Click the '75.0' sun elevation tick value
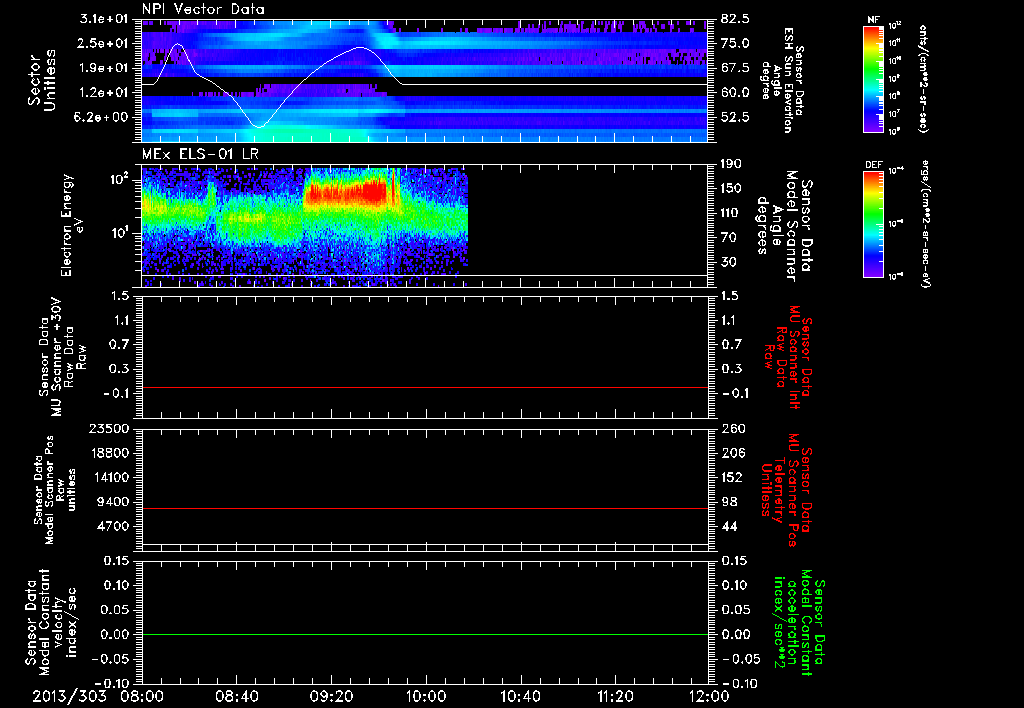1024x708 pixels. 735,43
